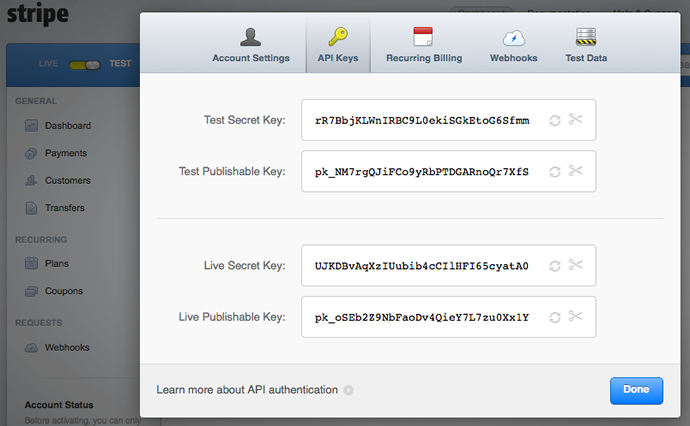Click the sidebar Payments coins icon
The image size is (690, 426).
[x=31, y=154]
